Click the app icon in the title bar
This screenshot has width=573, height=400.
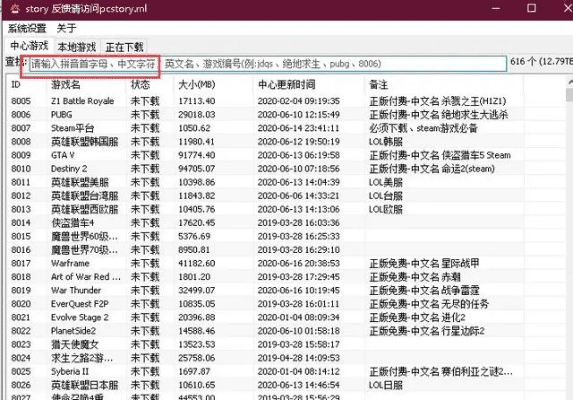coord(15,8)
